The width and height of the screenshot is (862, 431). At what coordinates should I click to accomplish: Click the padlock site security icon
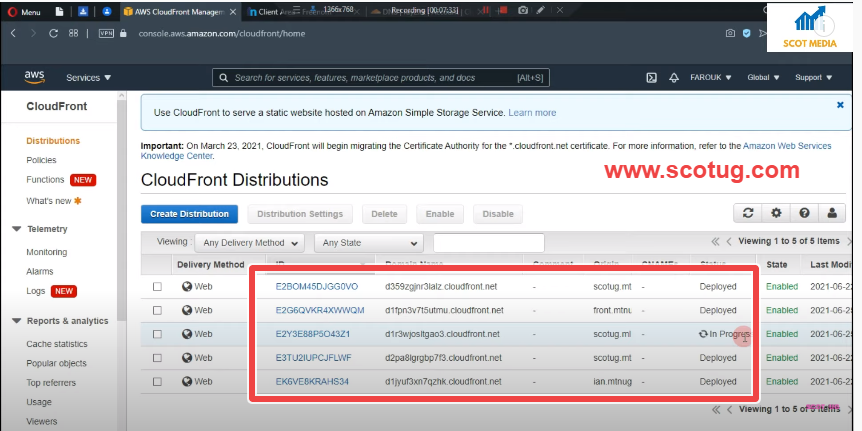[123, 33]
